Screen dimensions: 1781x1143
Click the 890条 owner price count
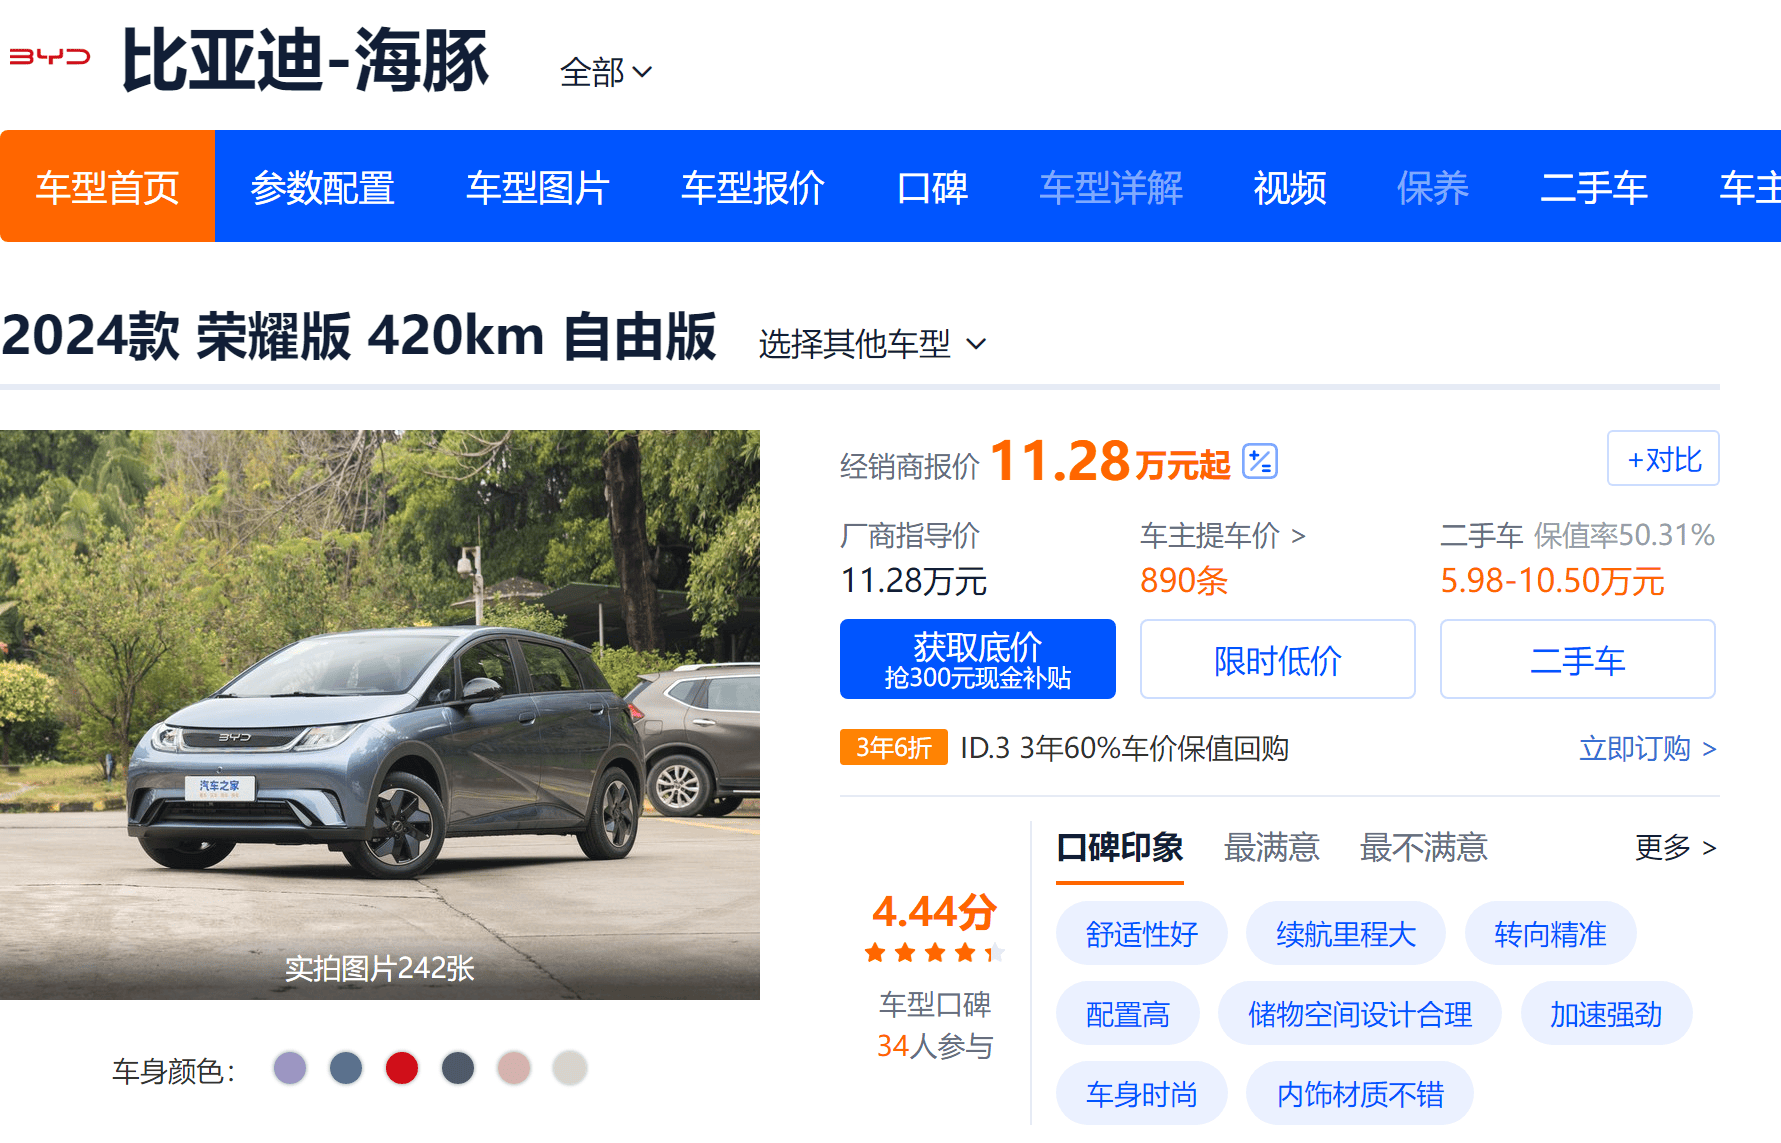1184,580
